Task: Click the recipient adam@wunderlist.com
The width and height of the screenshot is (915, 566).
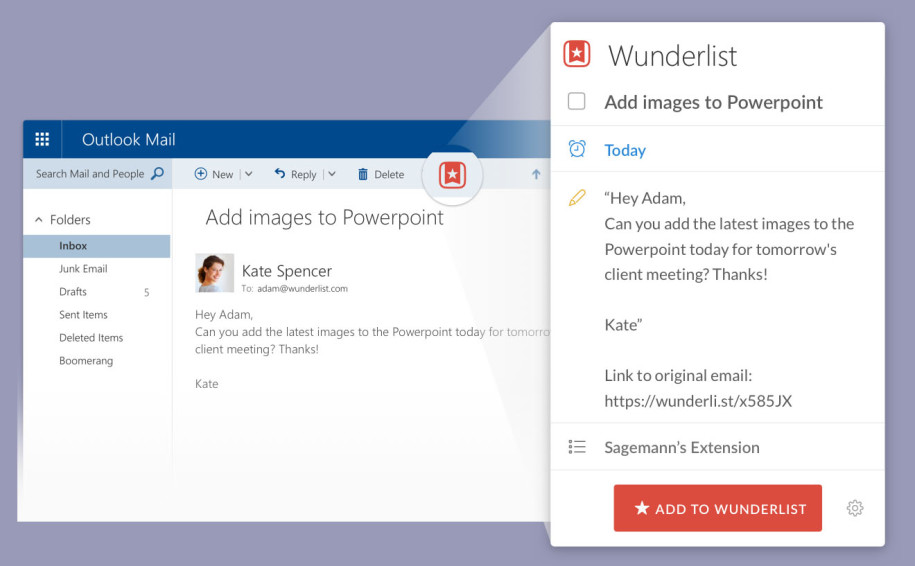Action: pos(302,289)
